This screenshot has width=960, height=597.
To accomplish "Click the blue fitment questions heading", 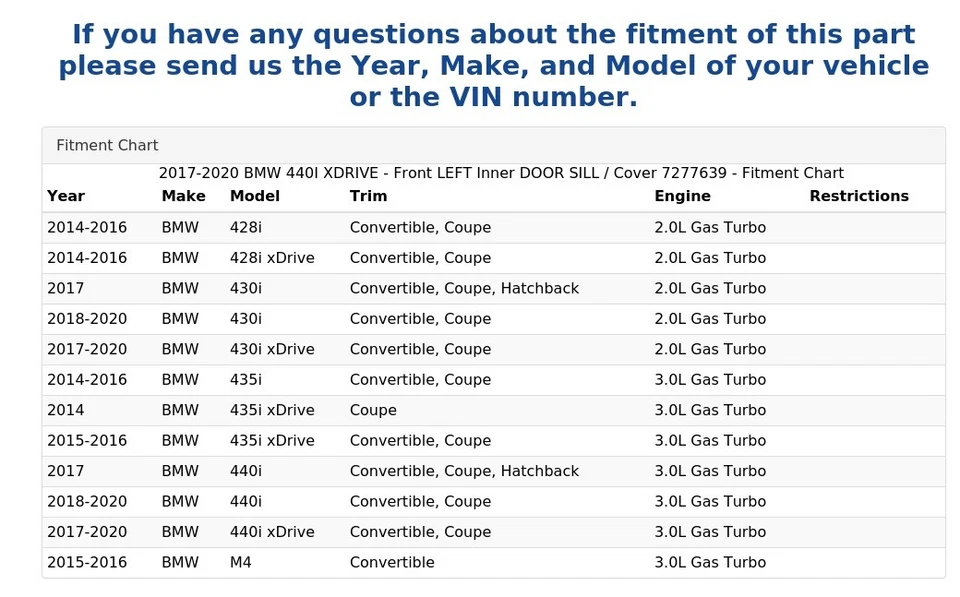I will [x=493, y=66].
